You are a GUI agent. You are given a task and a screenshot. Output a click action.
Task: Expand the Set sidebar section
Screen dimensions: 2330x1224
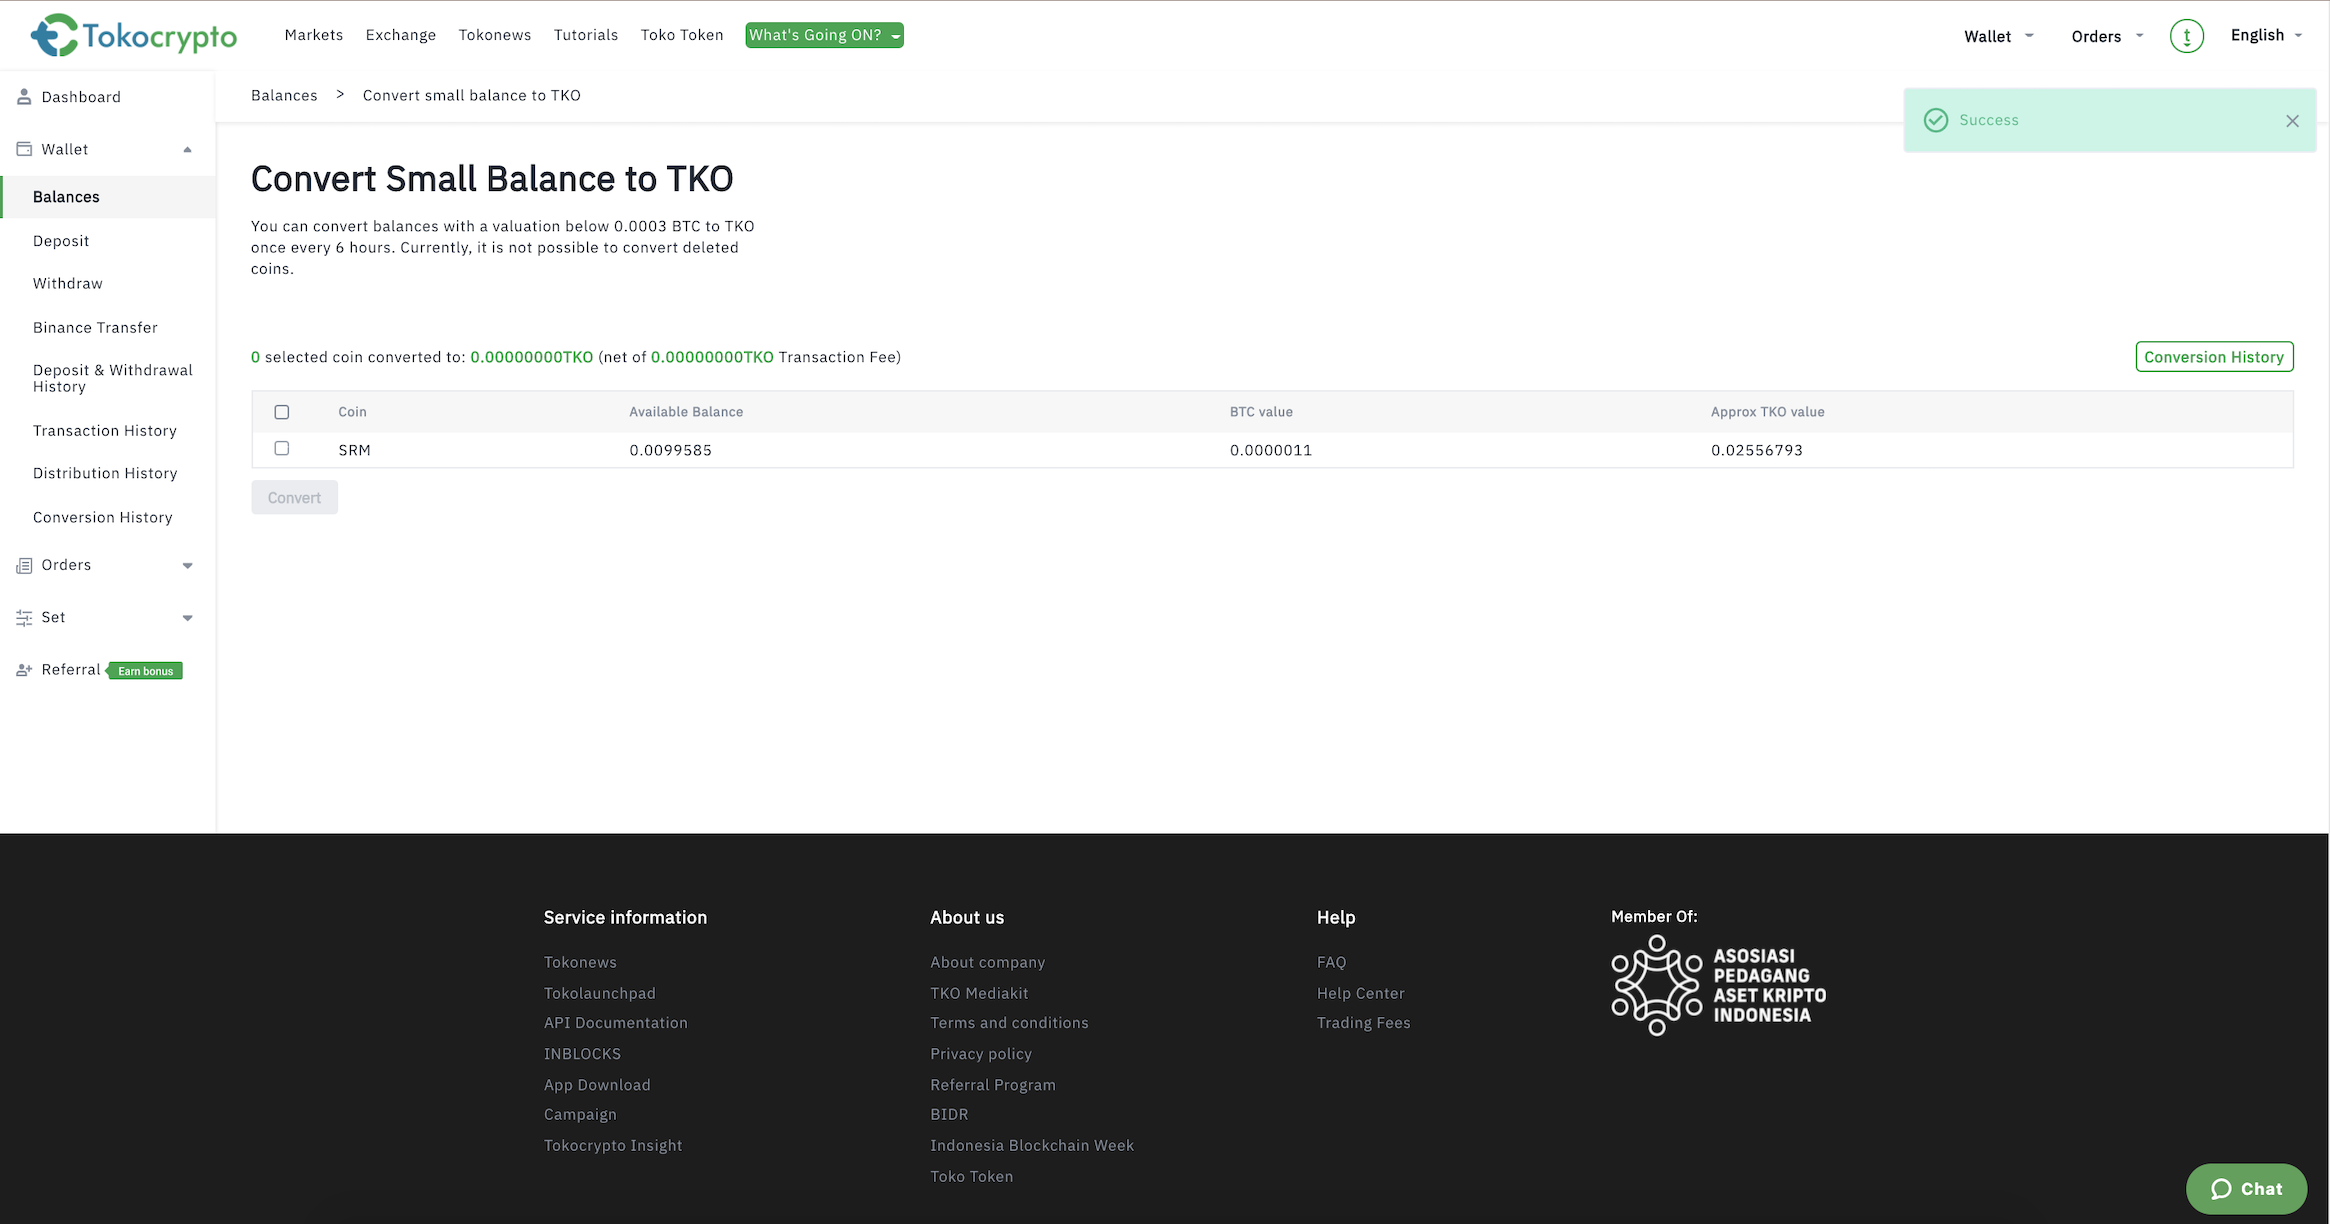[x=187, y=618]
